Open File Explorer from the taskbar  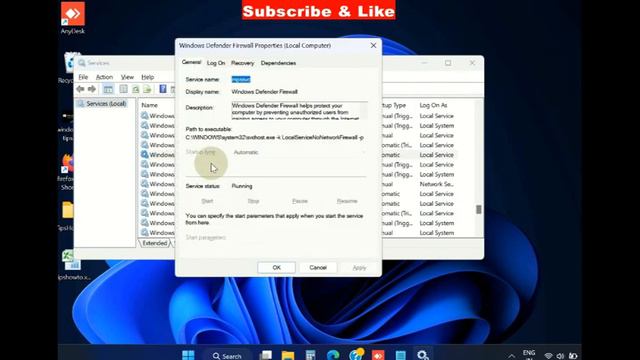coord(288,355)
